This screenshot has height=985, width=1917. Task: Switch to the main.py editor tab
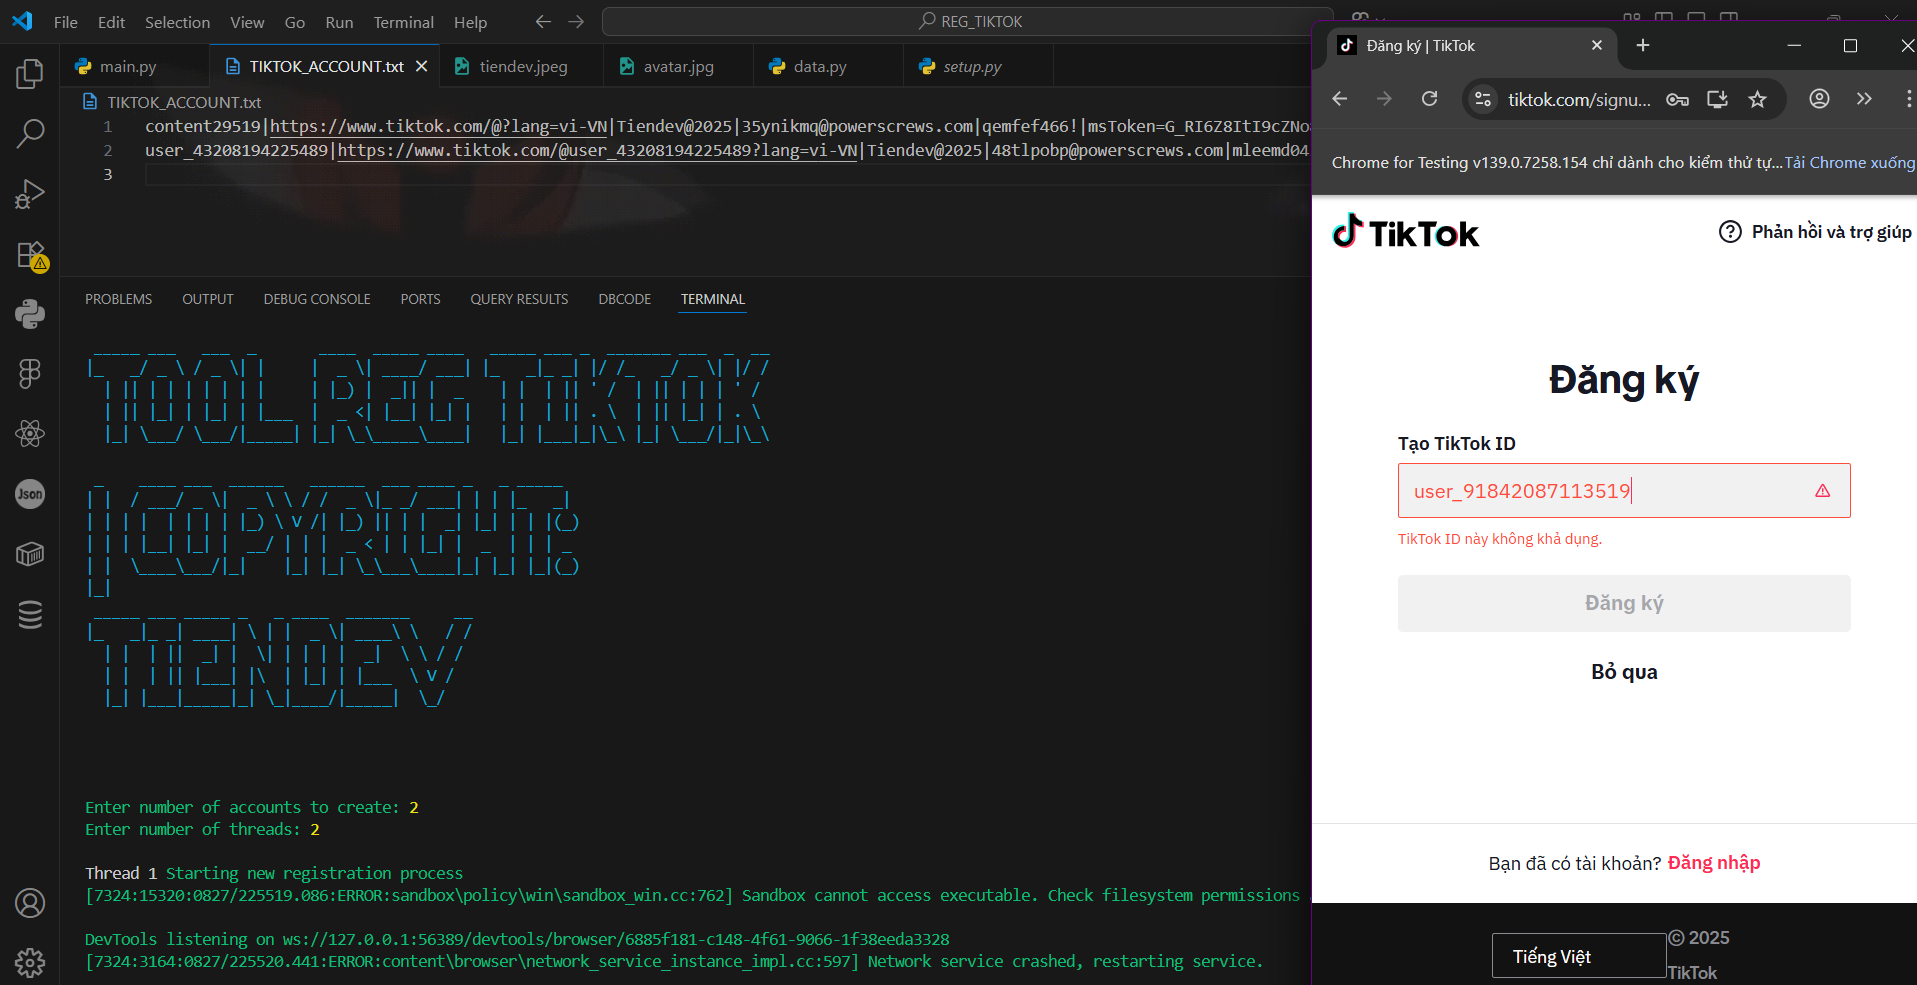click(135, 66)
